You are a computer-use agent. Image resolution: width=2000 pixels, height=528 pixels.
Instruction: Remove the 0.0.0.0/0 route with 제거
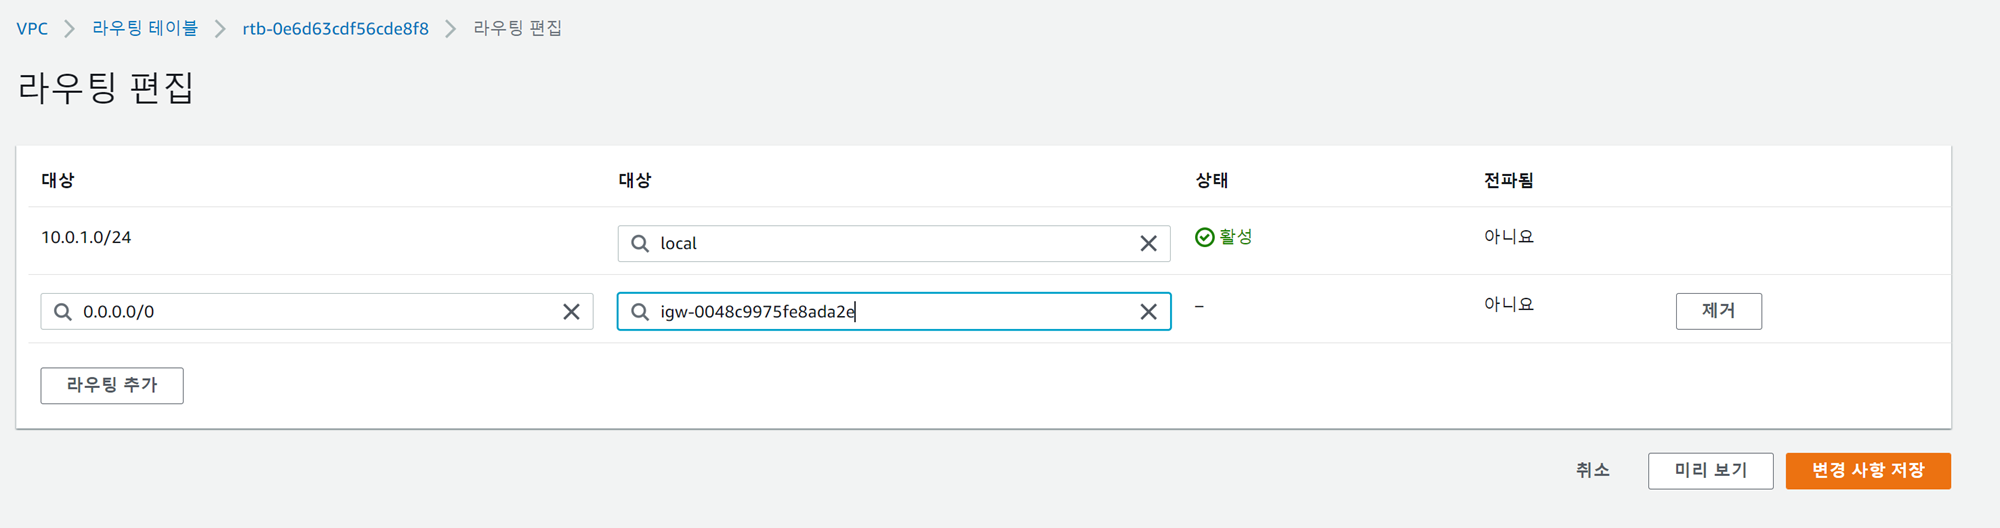pos(1718,311)
